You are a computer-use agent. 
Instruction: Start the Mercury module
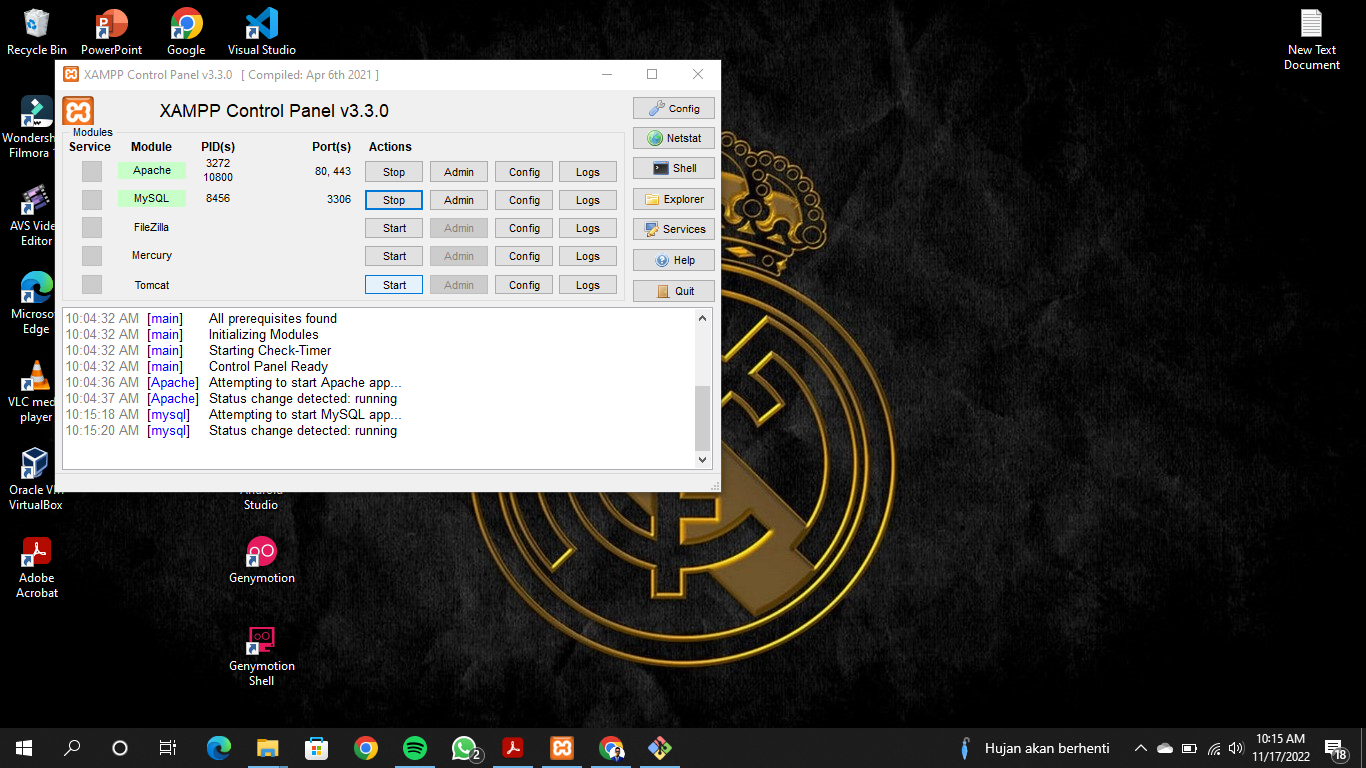coord(394,256)
